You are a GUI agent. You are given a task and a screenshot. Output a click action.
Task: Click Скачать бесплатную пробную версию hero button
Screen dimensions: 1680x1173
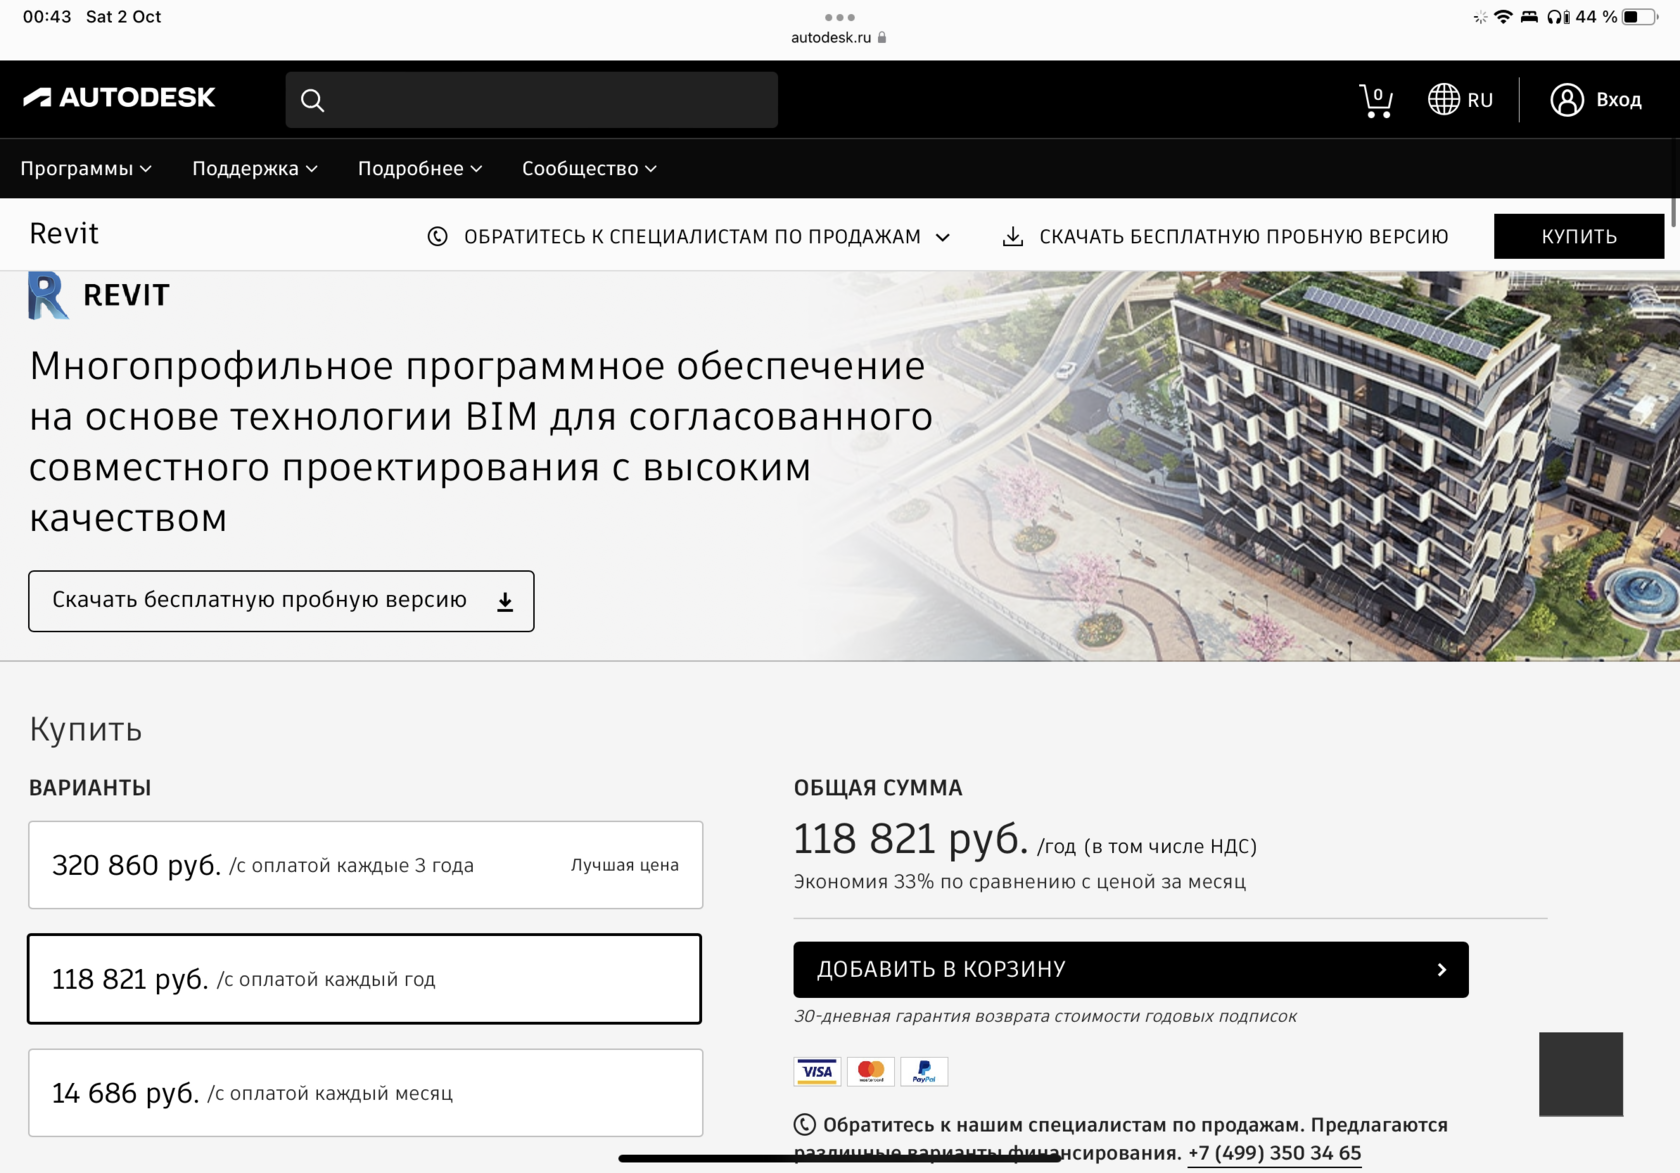[x=281, y=601]
